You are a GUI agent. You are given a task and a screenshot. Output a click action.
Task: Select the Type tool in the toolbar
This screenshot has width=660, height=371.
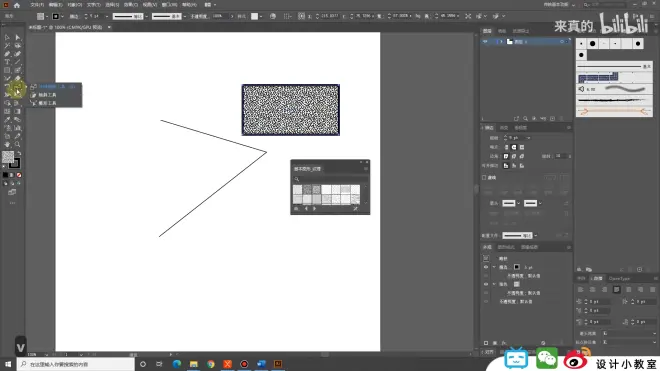pos(7,62)
